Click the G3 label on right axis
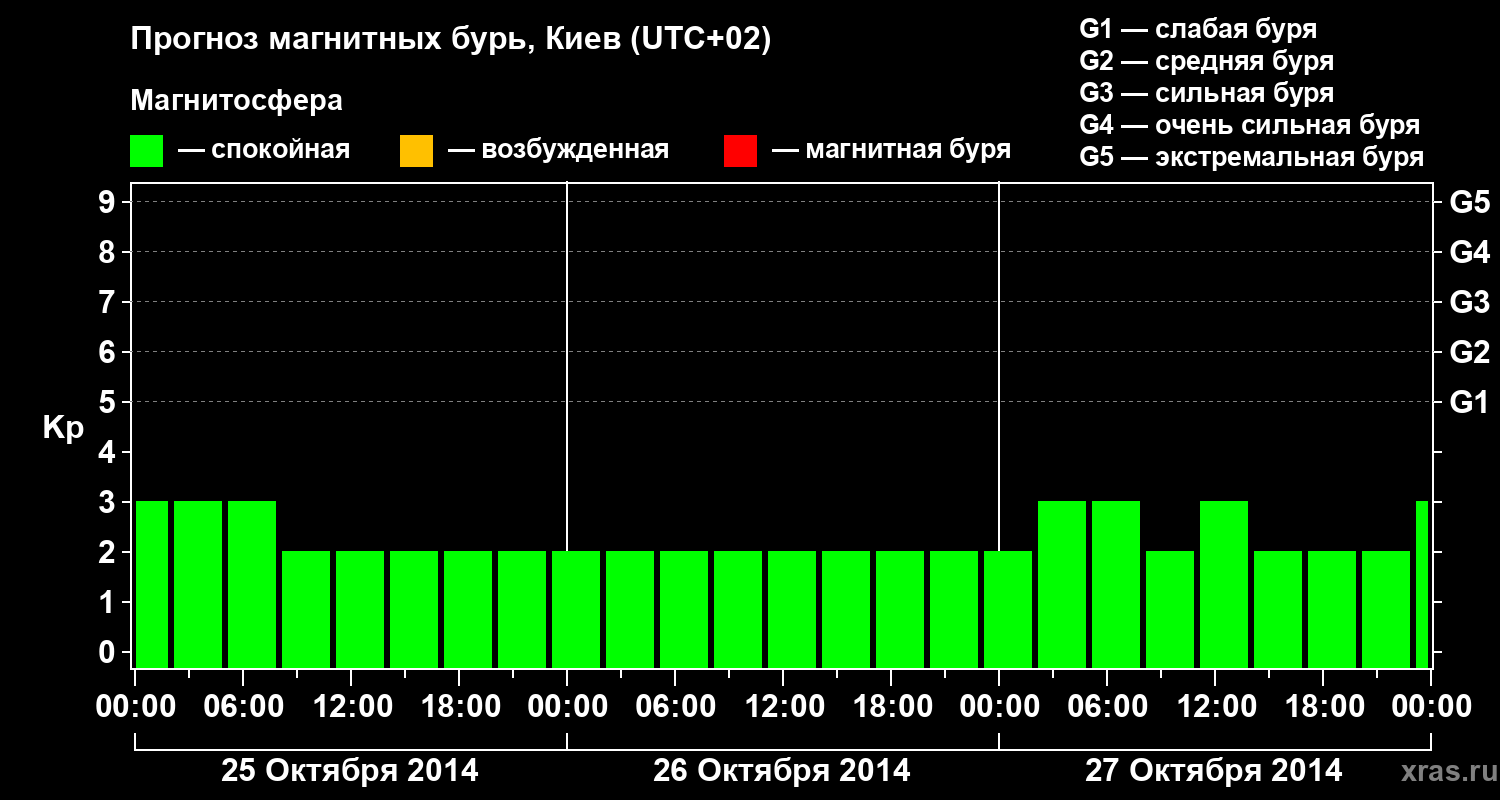 coord(1470,302)
